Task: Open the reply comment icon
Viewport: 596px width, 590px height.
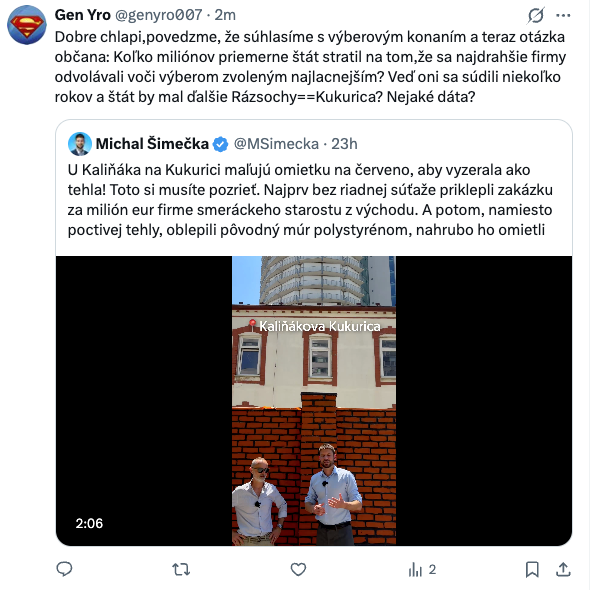Action: click(x=64, y=569)
